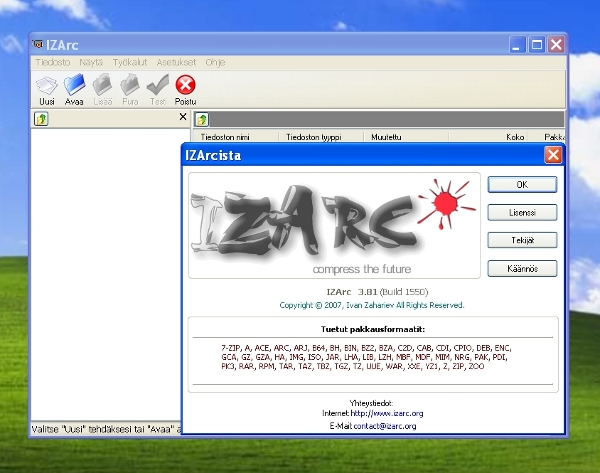Click the IZArc logo image in dialog
This screenshot has width=600, height=473.
(334, 225)
